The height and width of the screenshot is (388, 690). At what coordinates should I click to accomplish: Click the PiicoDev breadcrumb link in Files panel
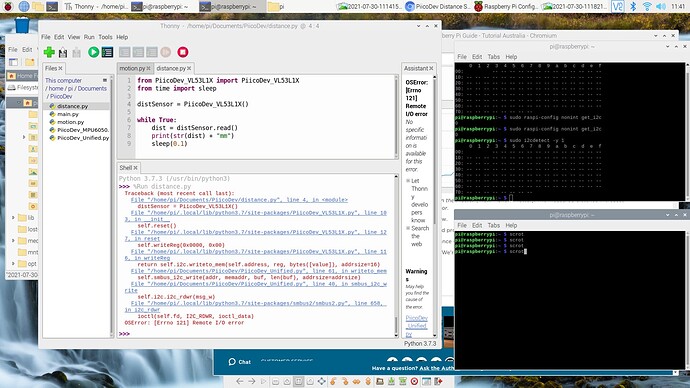(61, 96)
